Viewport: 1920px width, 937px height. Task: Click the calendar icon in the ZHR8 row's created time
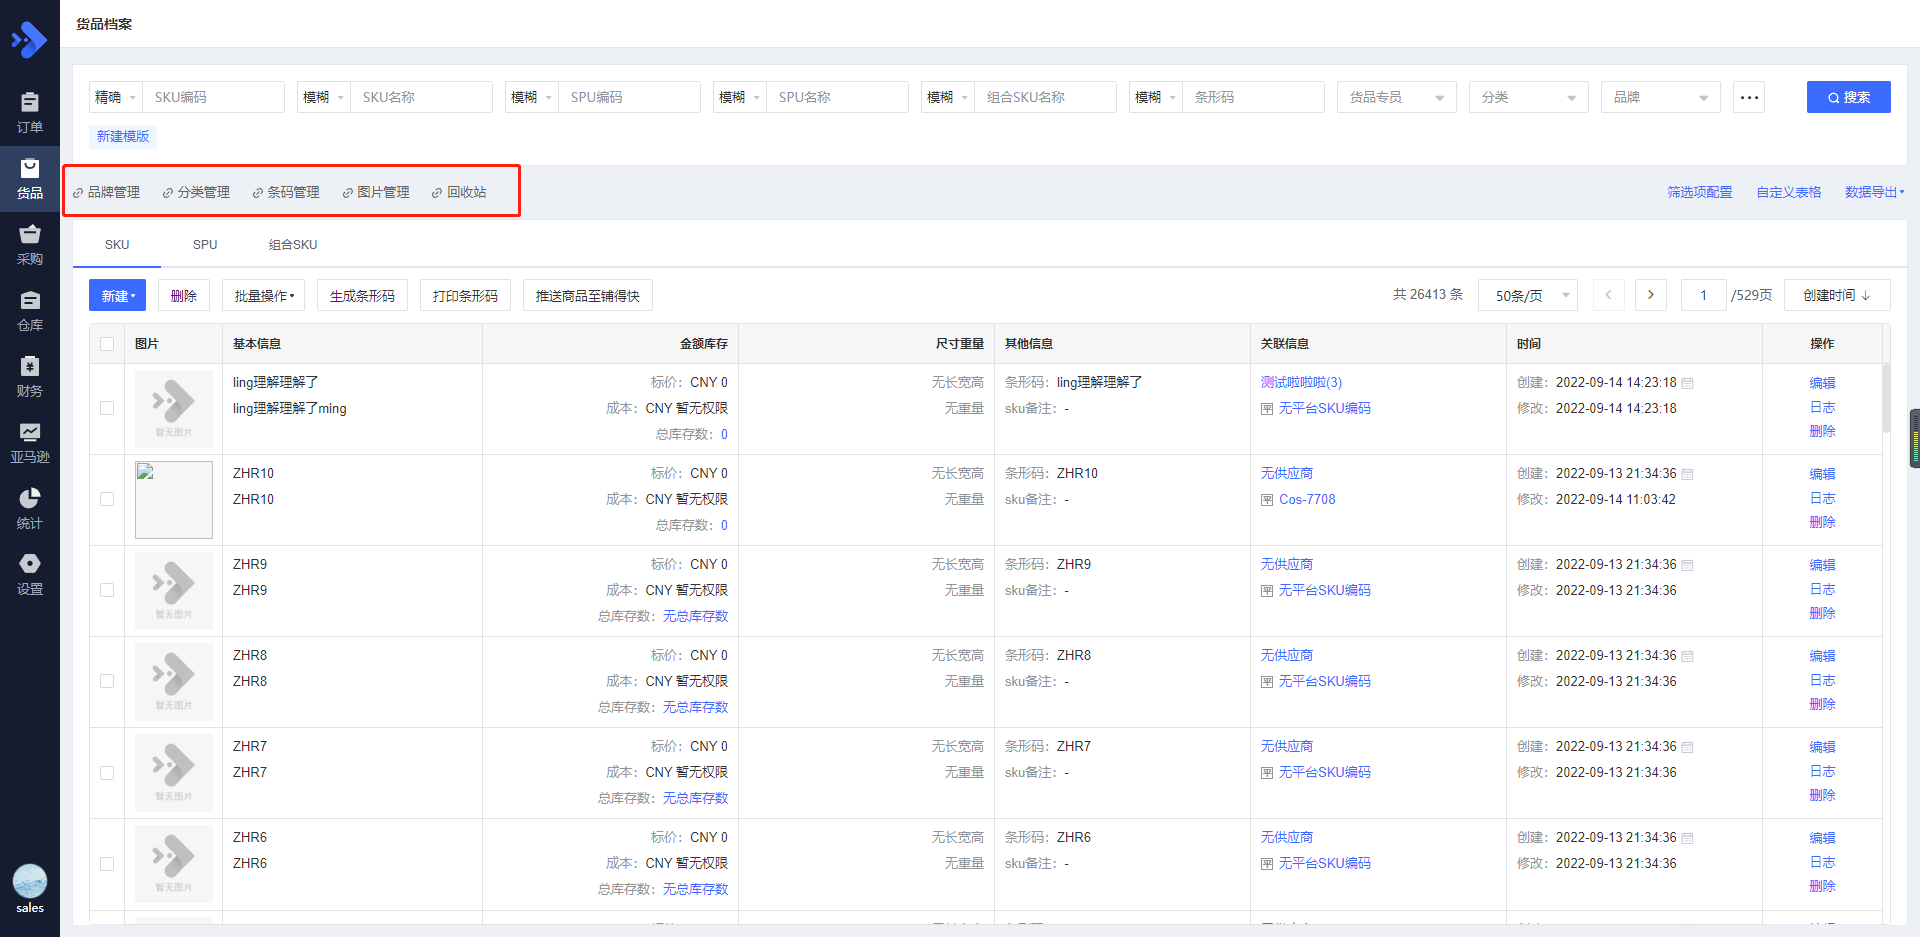pos(1688,656)
